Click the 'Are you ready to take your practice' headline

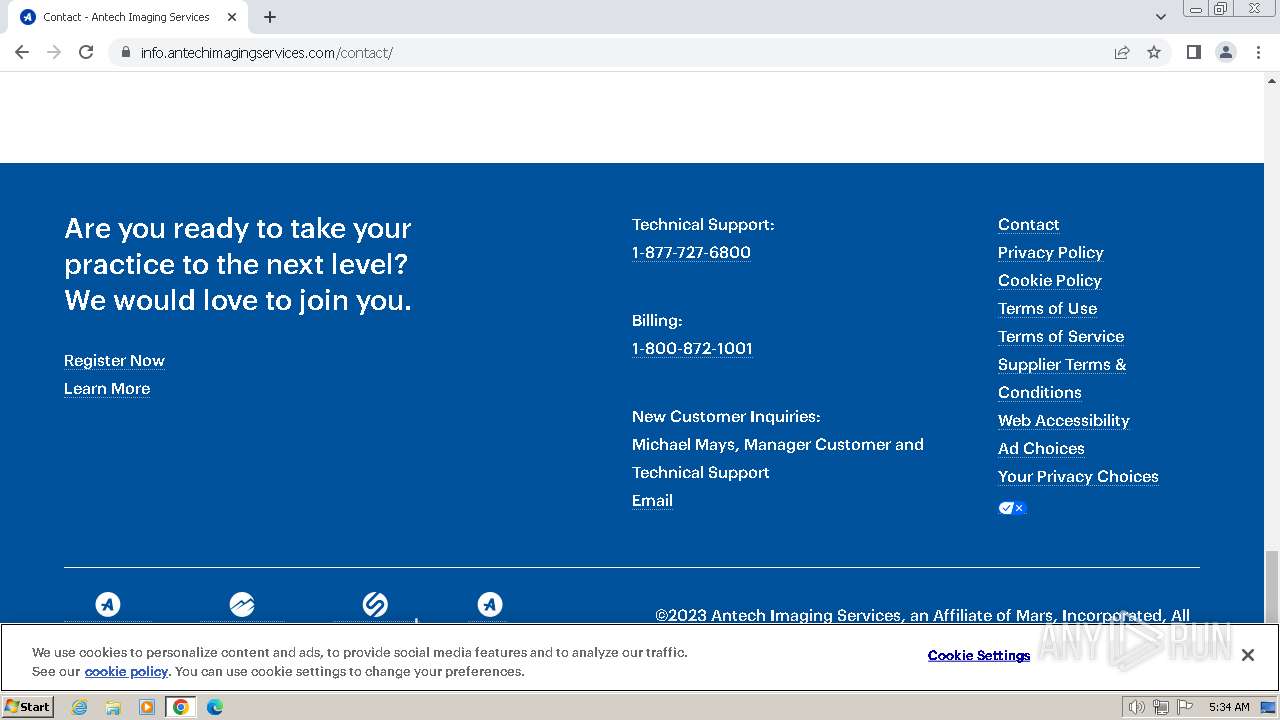[x=238, y=264]
